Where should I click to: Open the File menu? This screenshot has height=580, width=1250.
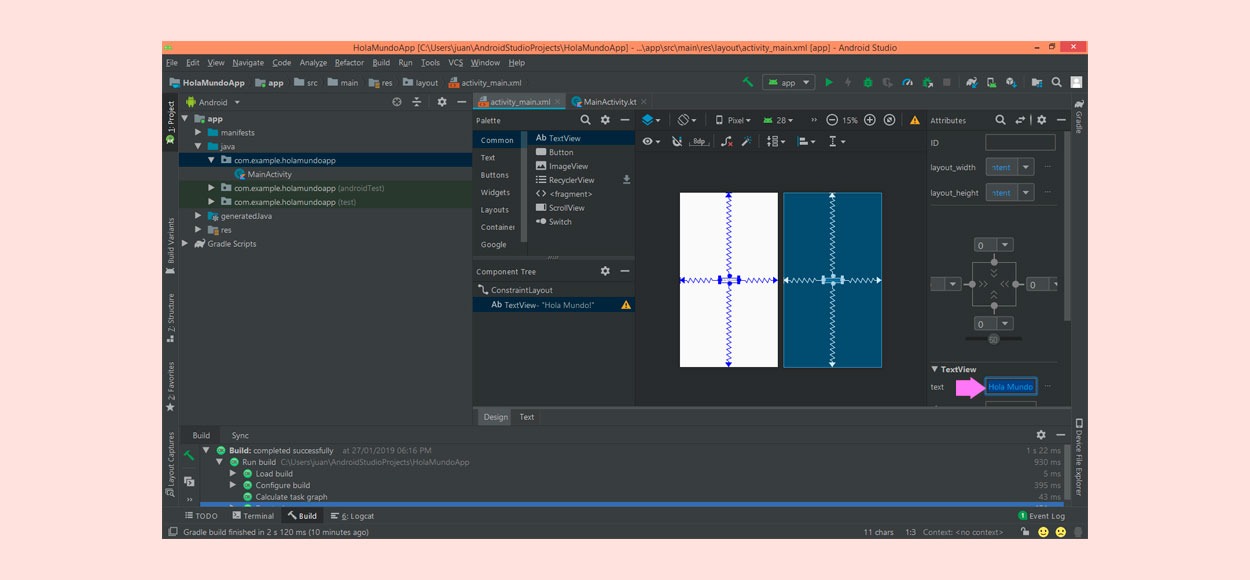172,62
